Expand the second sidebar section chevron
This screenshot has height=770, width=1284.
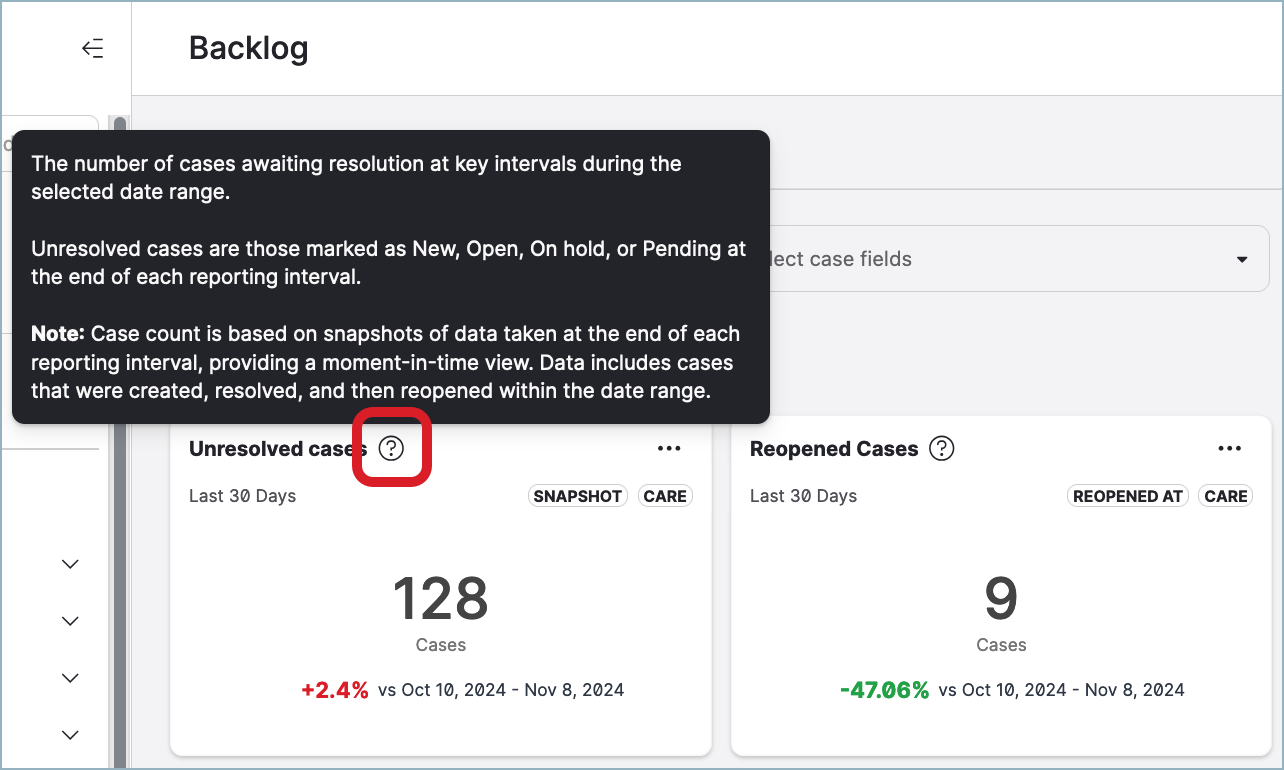69,620
